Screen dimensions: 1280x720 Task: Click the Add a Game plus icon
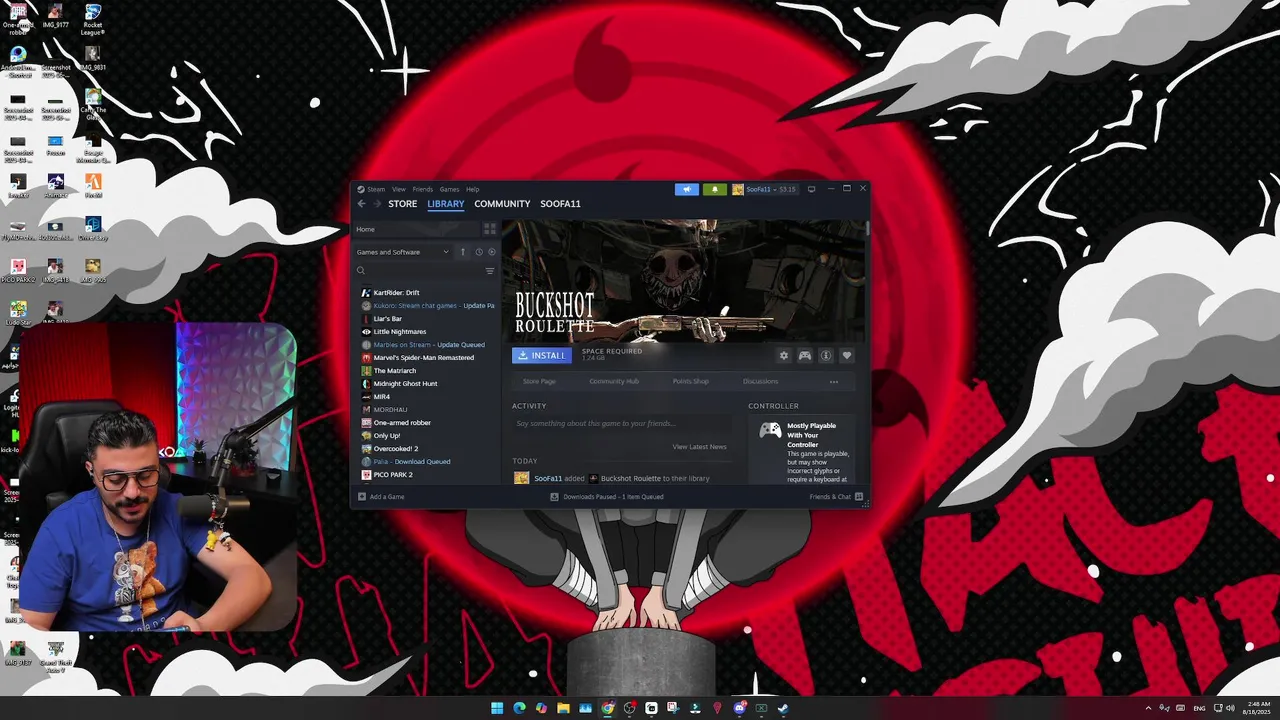[x=362, y=496]
